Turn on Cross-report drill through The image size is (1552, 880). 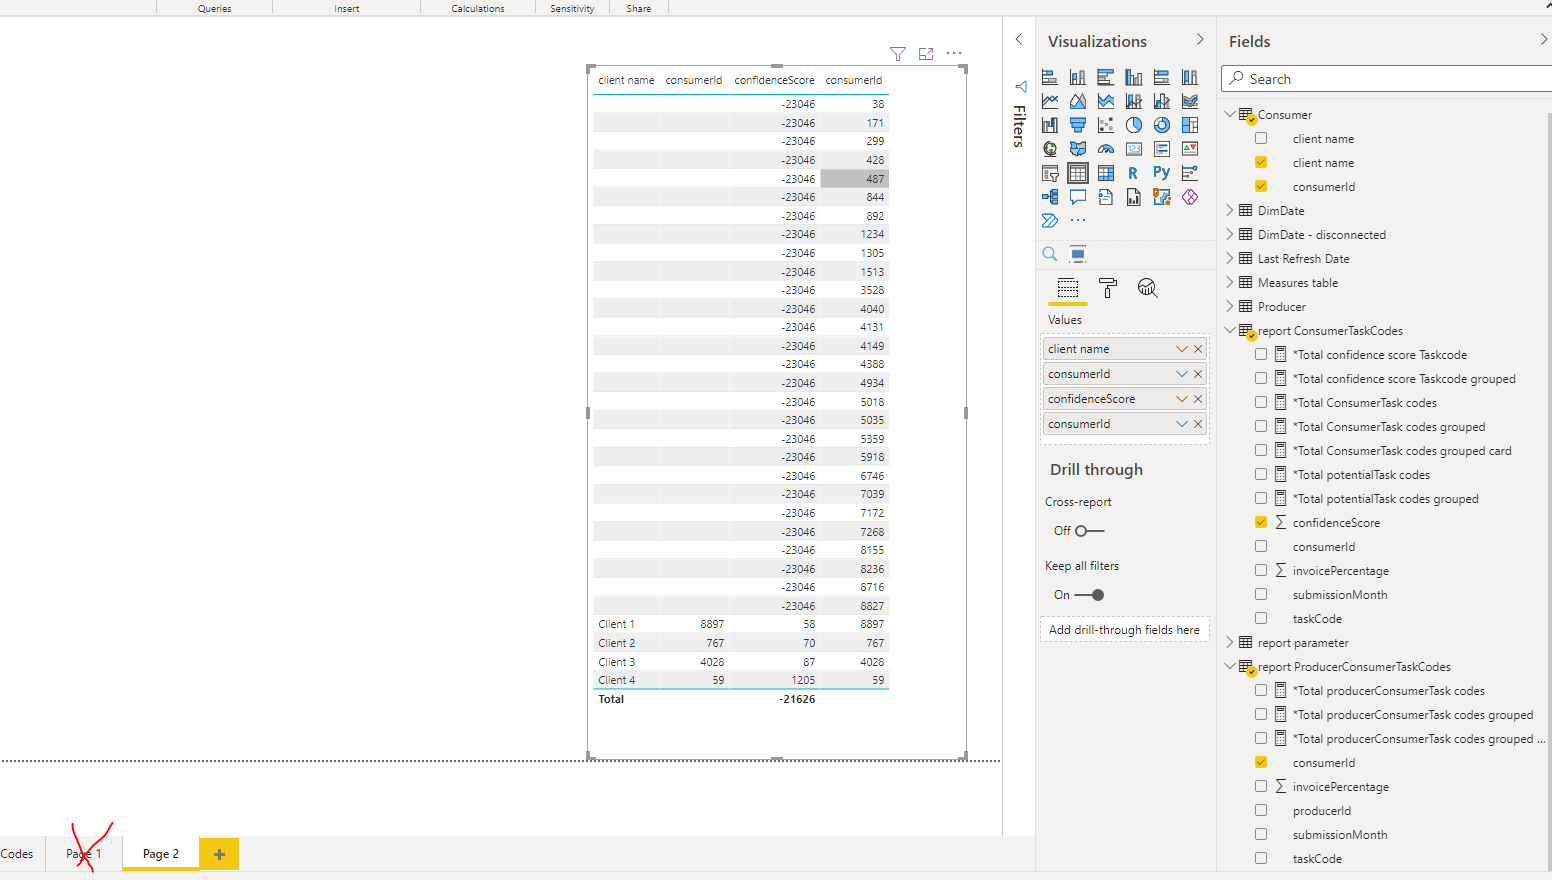tap(1090, 531)
